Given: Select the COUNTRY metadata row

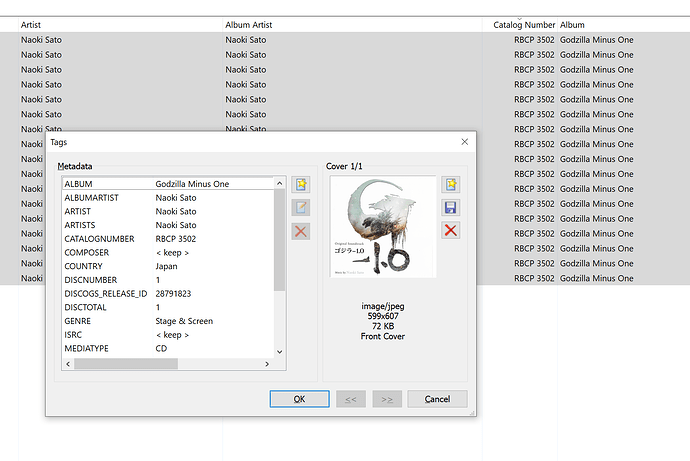Looking at the screenshot, I should pyautogui.click(x=169, y=266).
